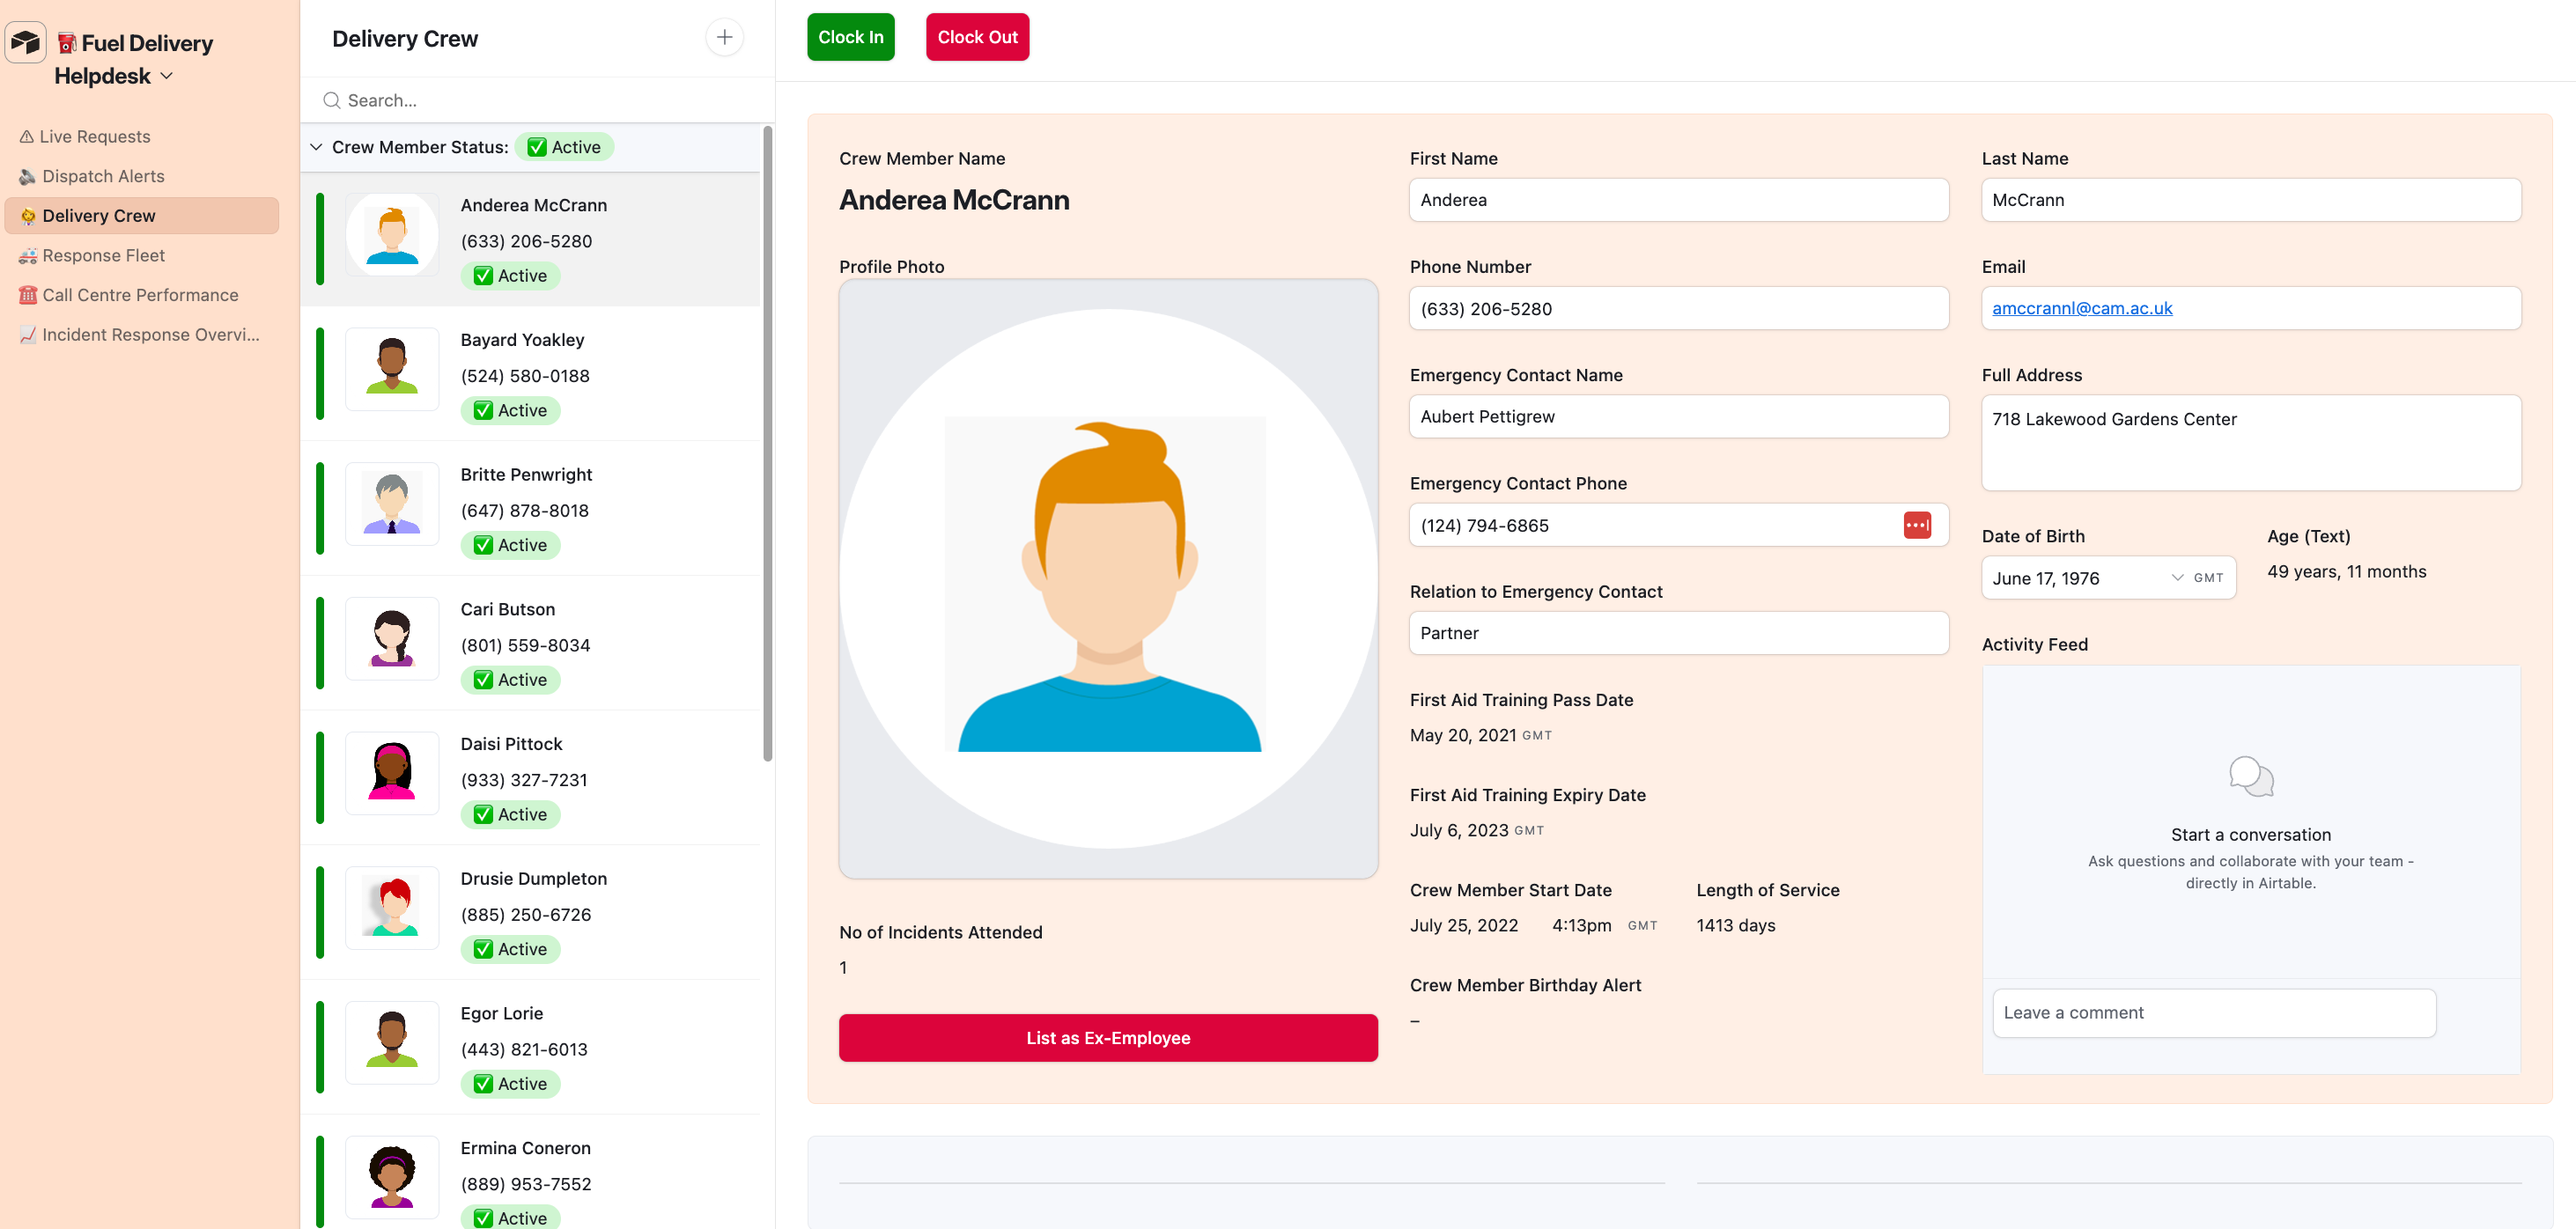Viewport: 2576px width, 1229px height.
Task: Click Egor Lorie name in list
Action: click(x=501, y=1013)
